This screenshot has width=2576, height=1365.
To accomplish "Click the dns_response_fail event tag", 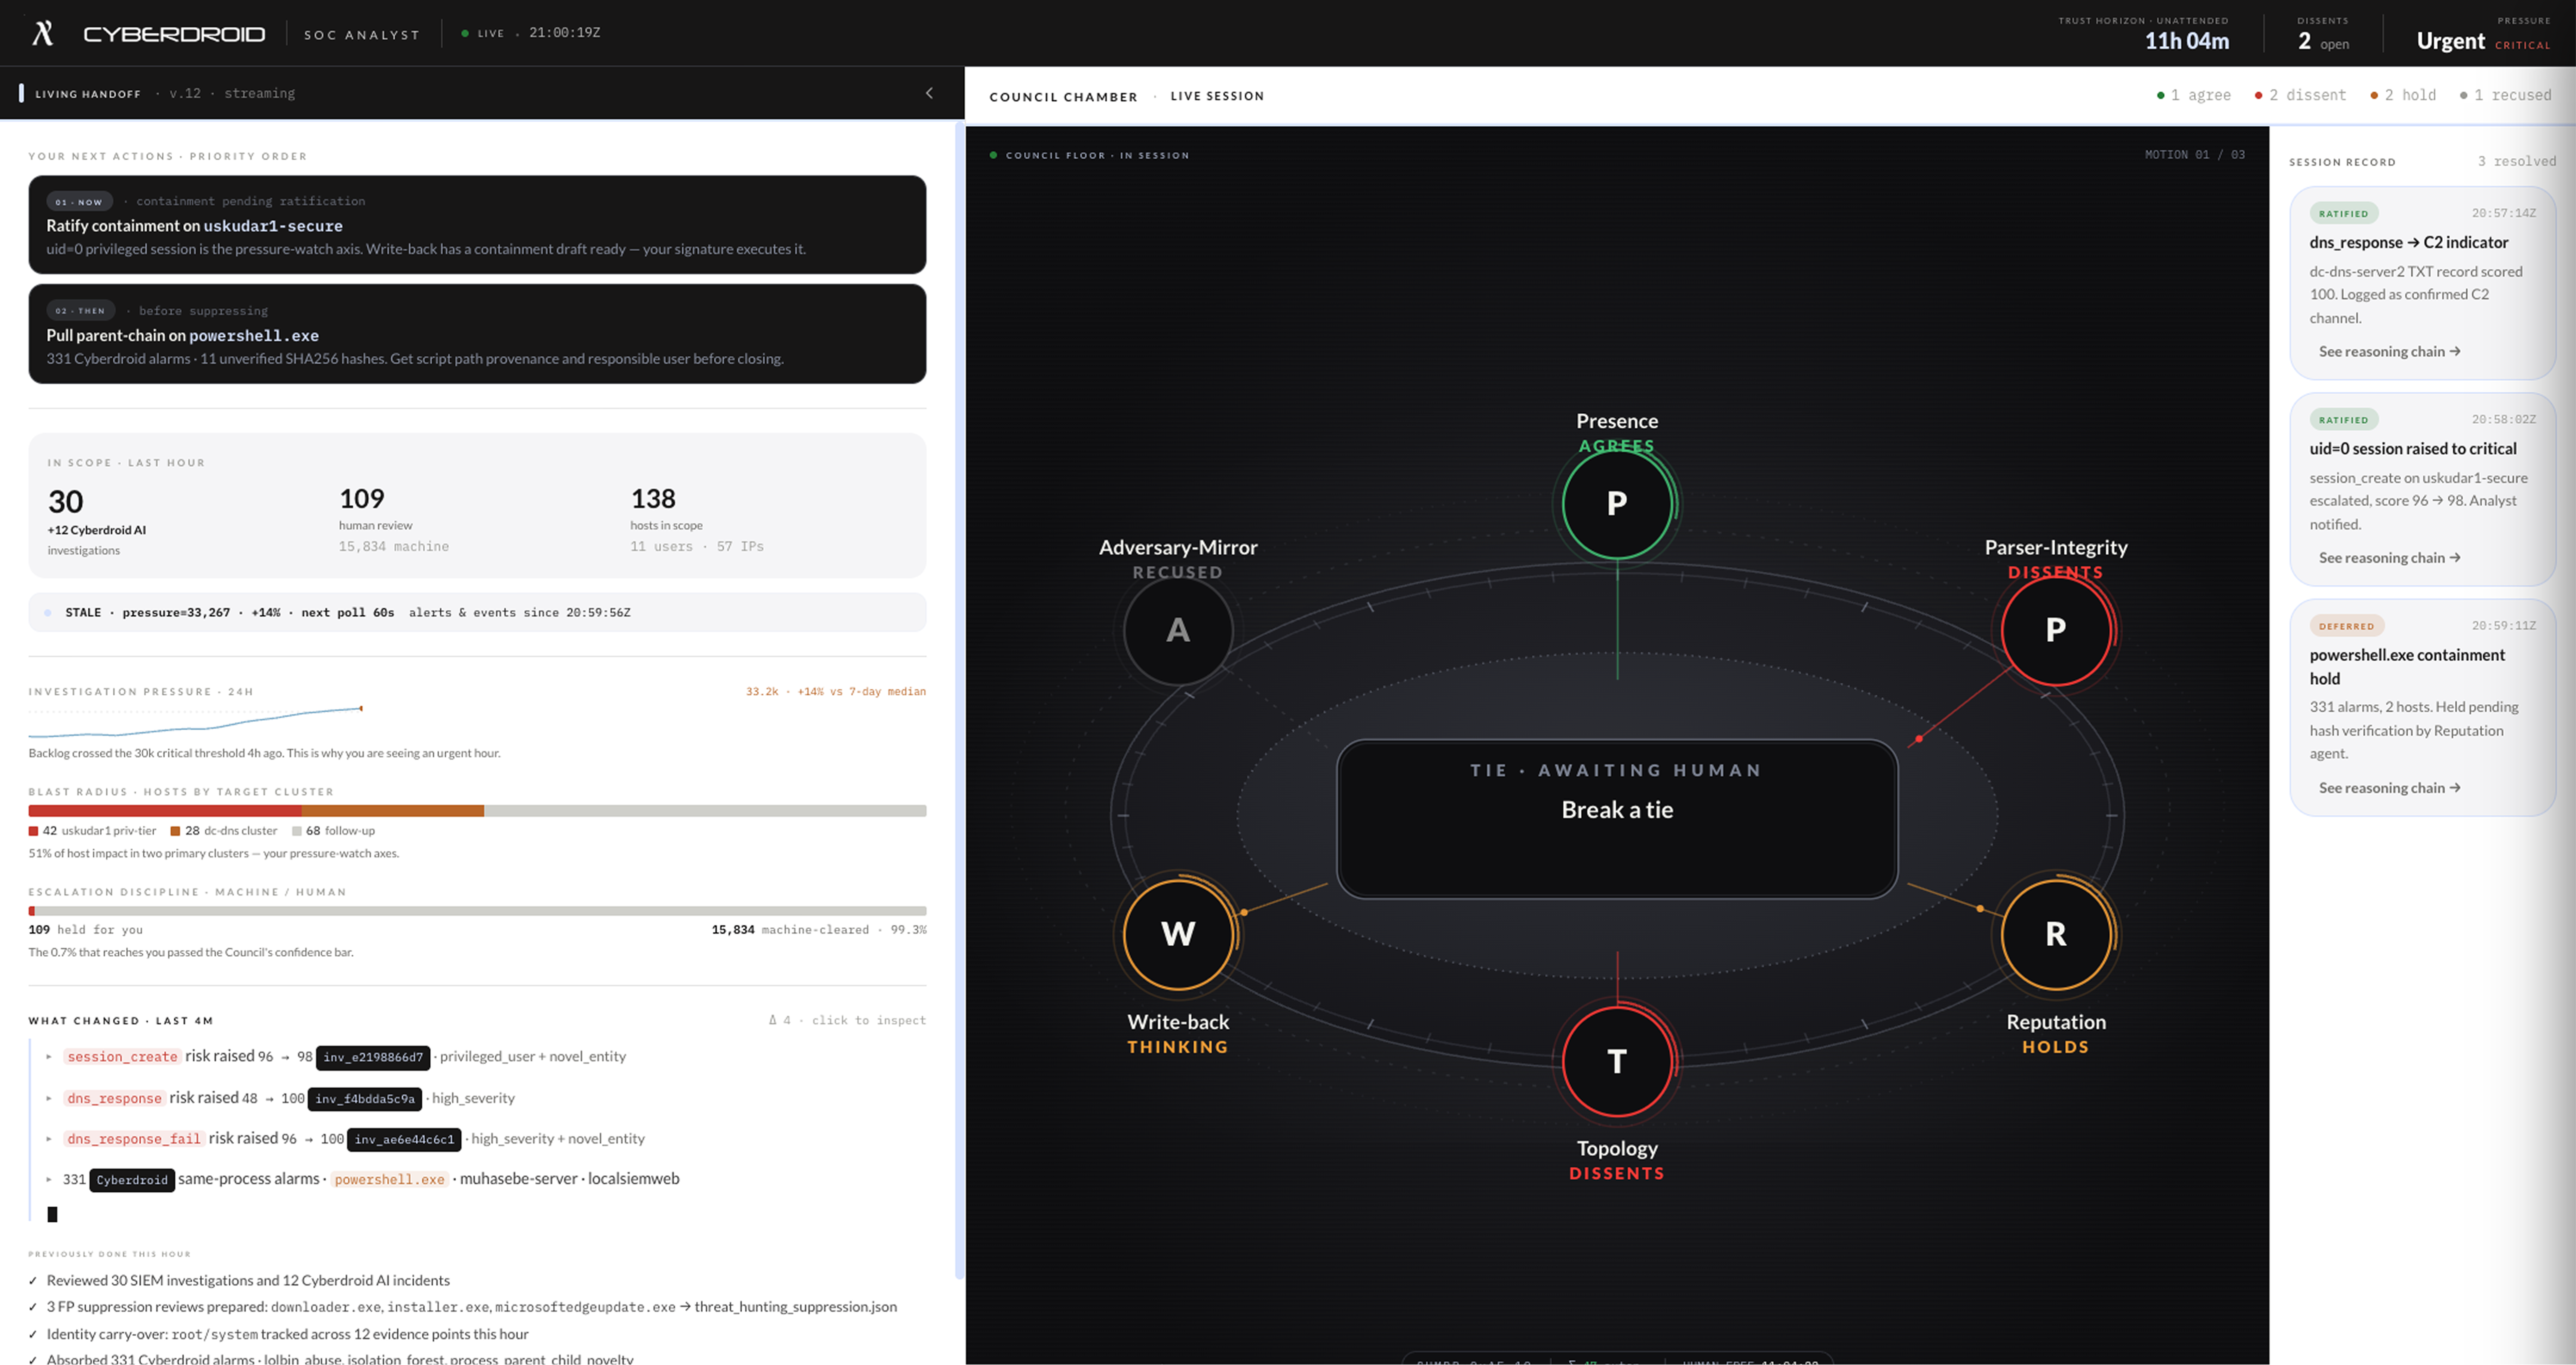I will tap(134, 1139).
